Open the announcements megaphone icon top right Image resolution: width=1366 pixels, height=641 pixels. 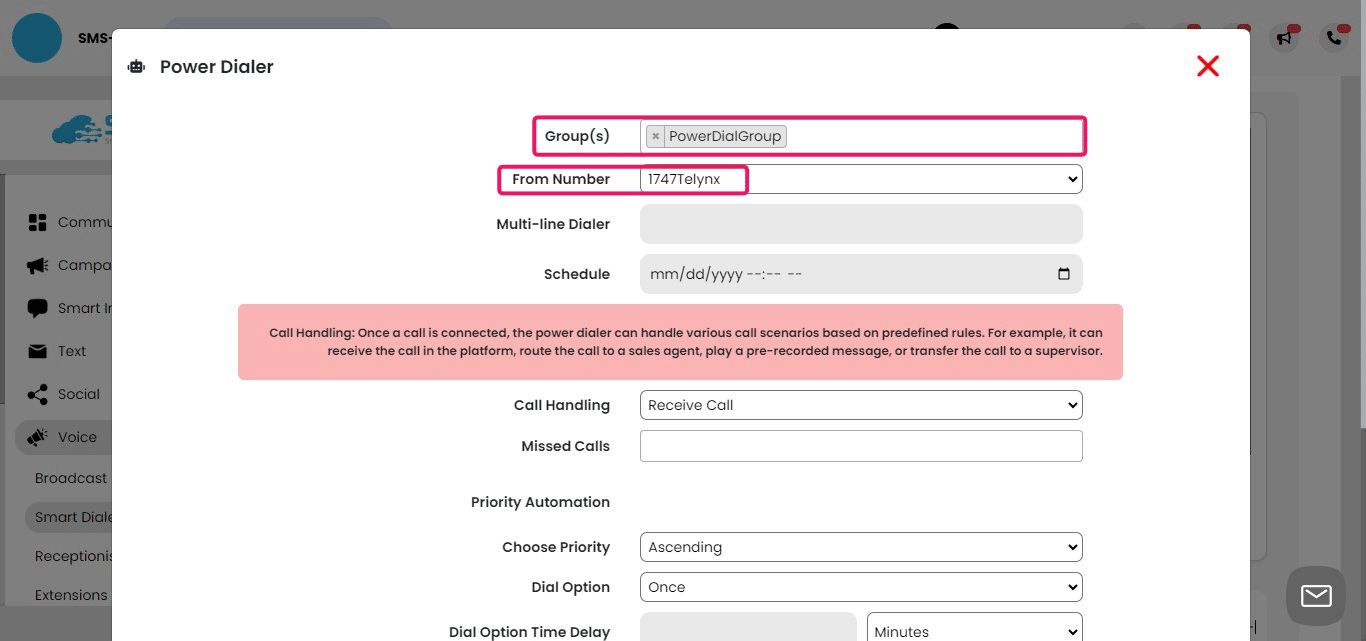coord(1286,37)
